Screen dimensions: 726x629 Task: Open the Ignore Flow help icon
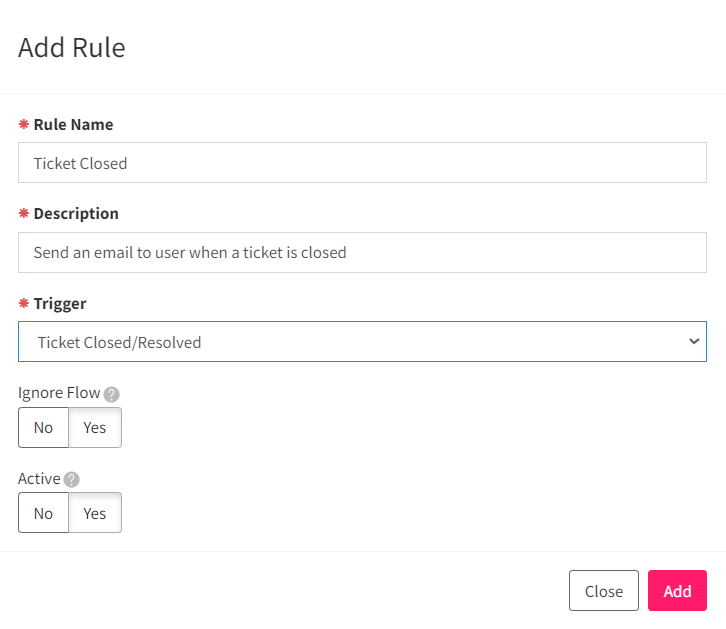point(111,394)
